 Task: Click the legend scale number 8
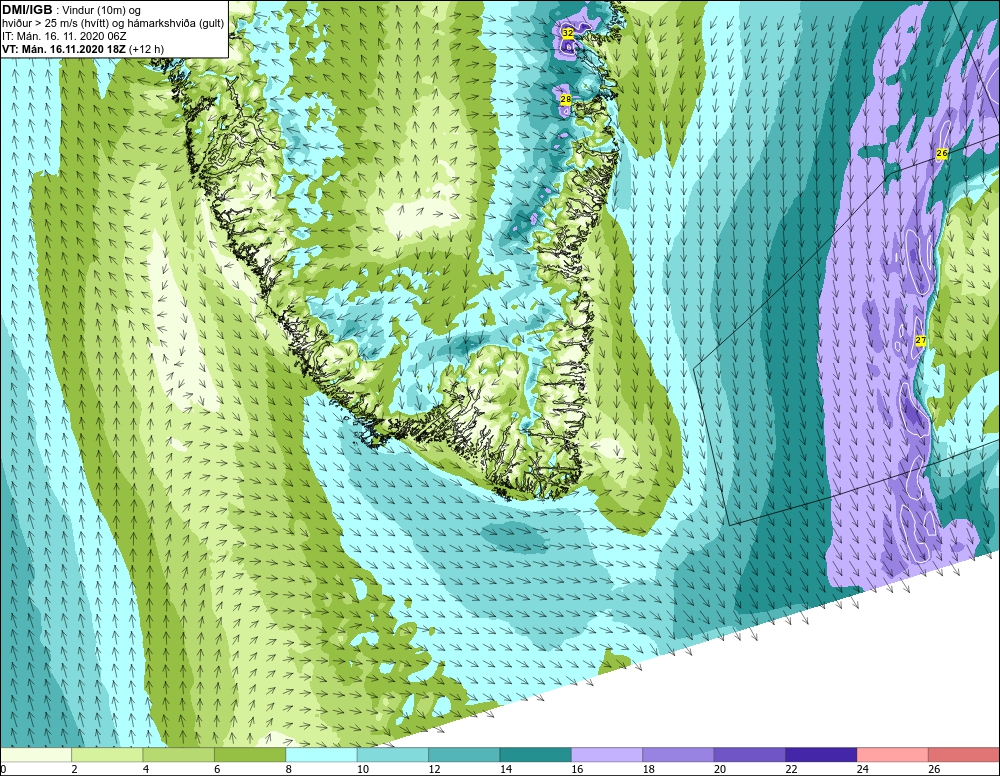pos(289,769)
